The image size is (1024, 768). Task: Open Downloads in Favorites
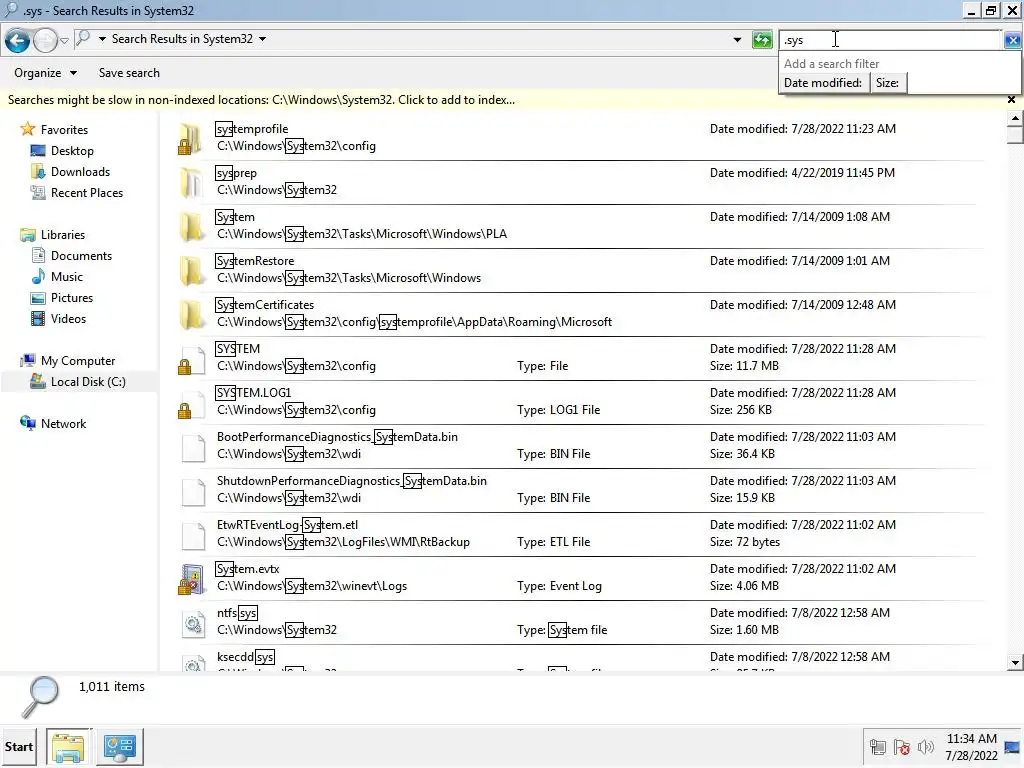pos(80,172)
